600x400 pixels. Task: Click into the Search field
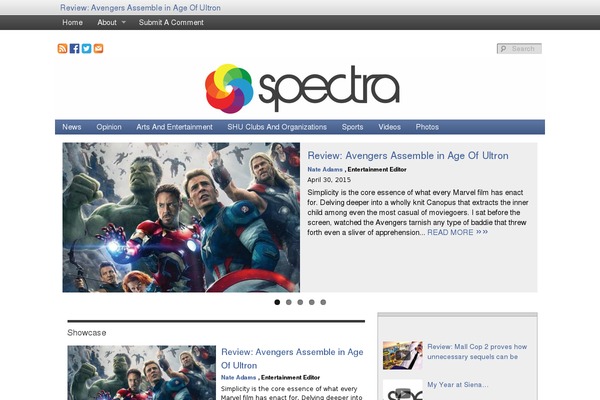pyautogui.click(x=519, y=49)
